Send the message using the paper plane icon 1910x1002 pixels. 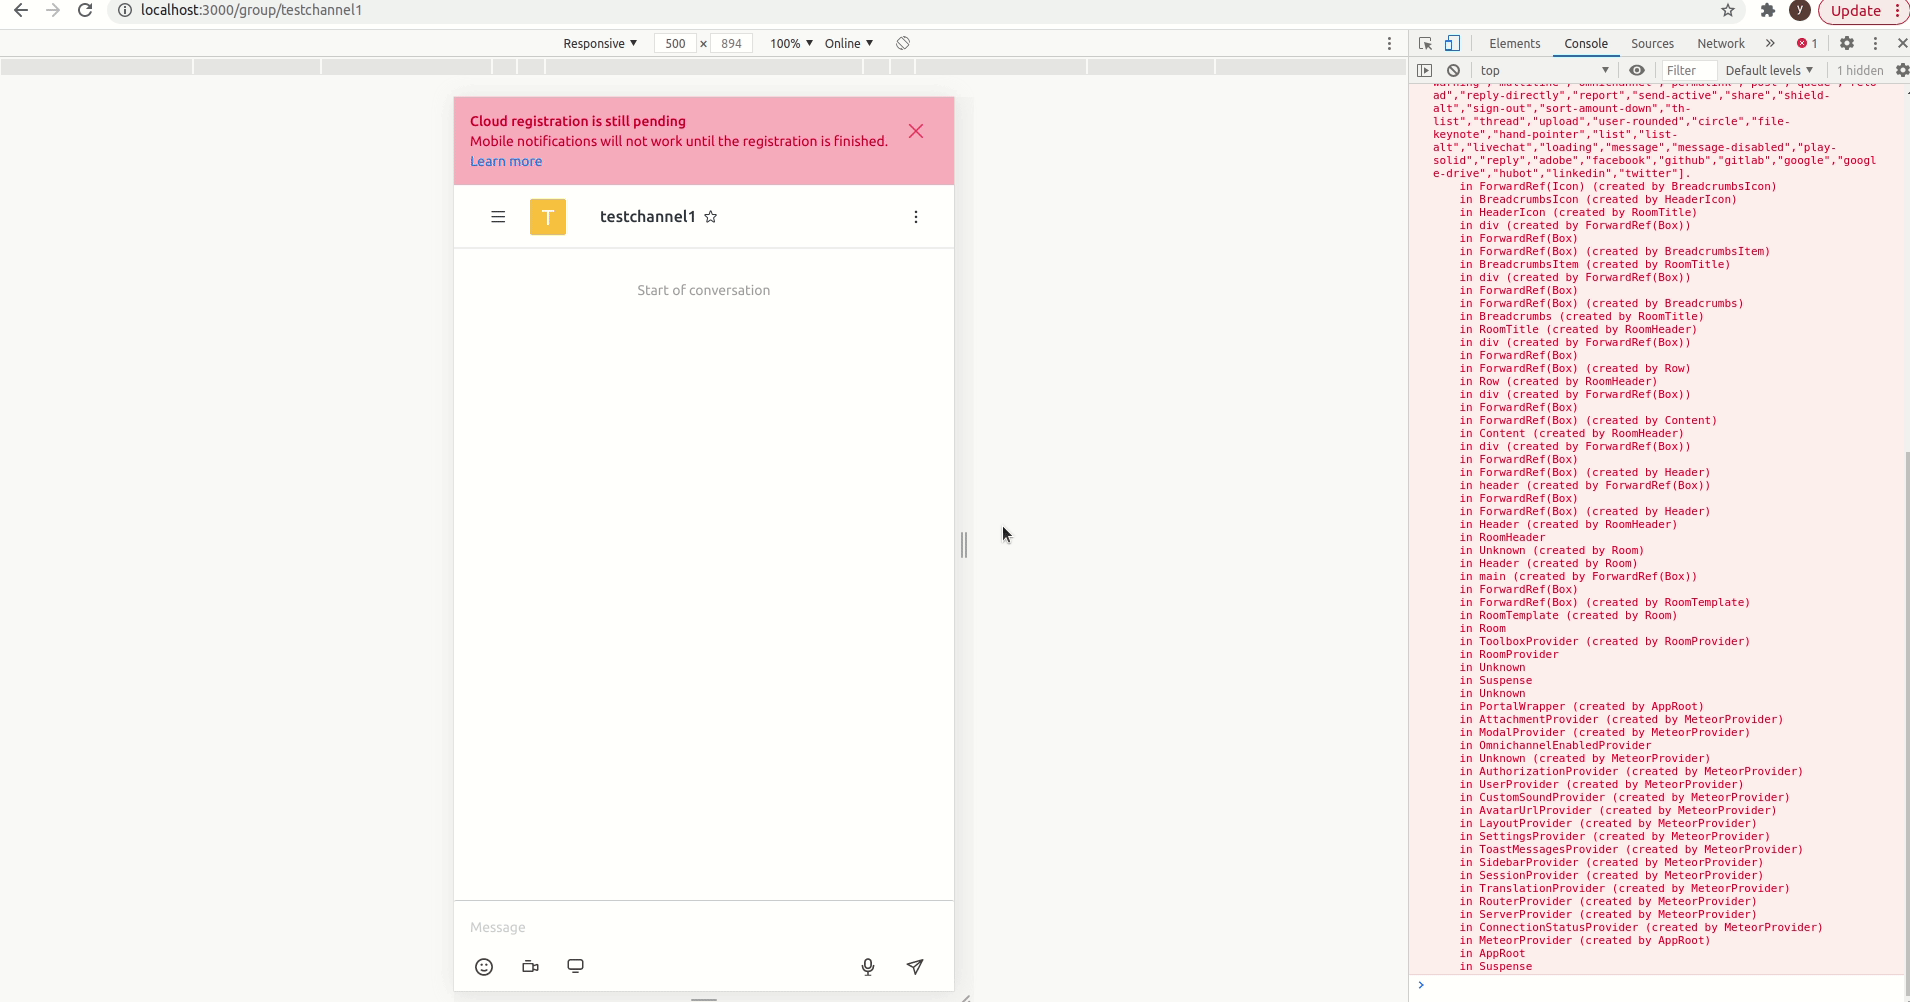tap(914, 967)
